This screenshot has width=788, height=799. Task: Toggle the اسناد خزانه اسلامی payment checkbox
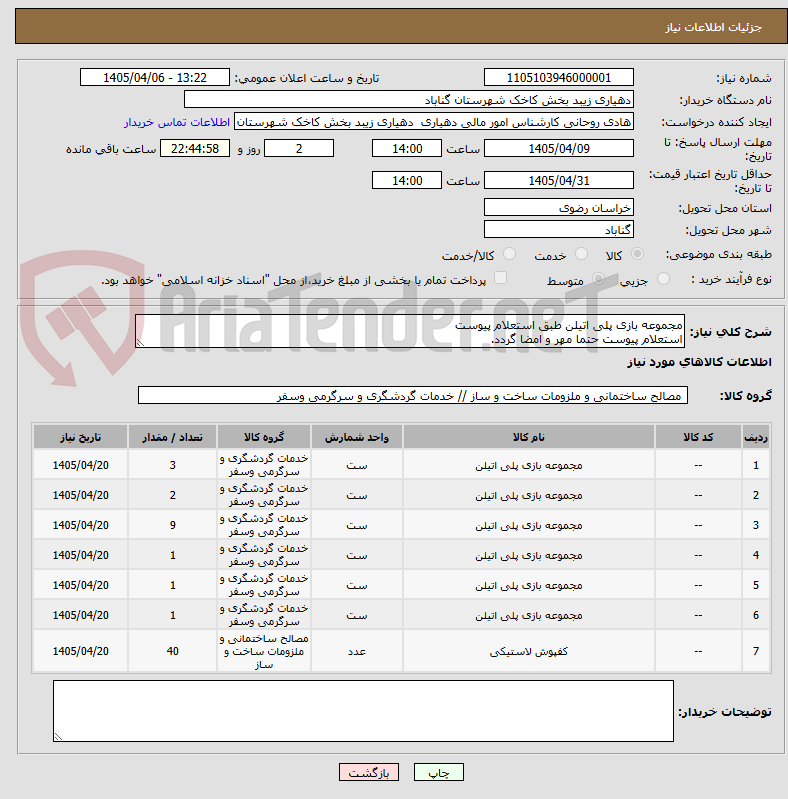tap(501, 278)
